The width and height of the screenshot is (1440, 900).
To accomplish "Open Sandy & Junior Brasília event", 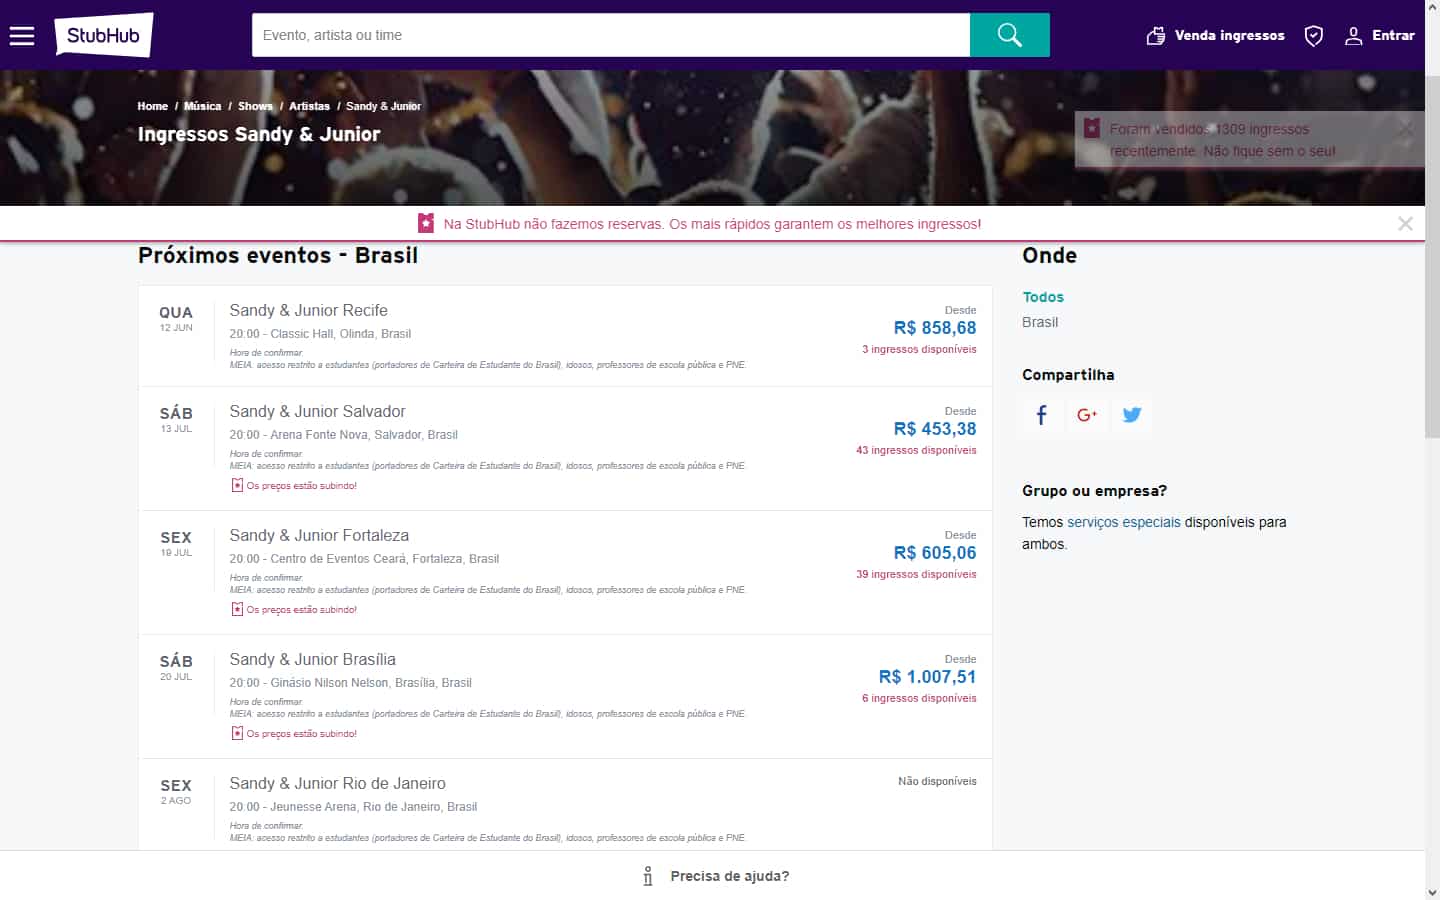I will [313, 659].
